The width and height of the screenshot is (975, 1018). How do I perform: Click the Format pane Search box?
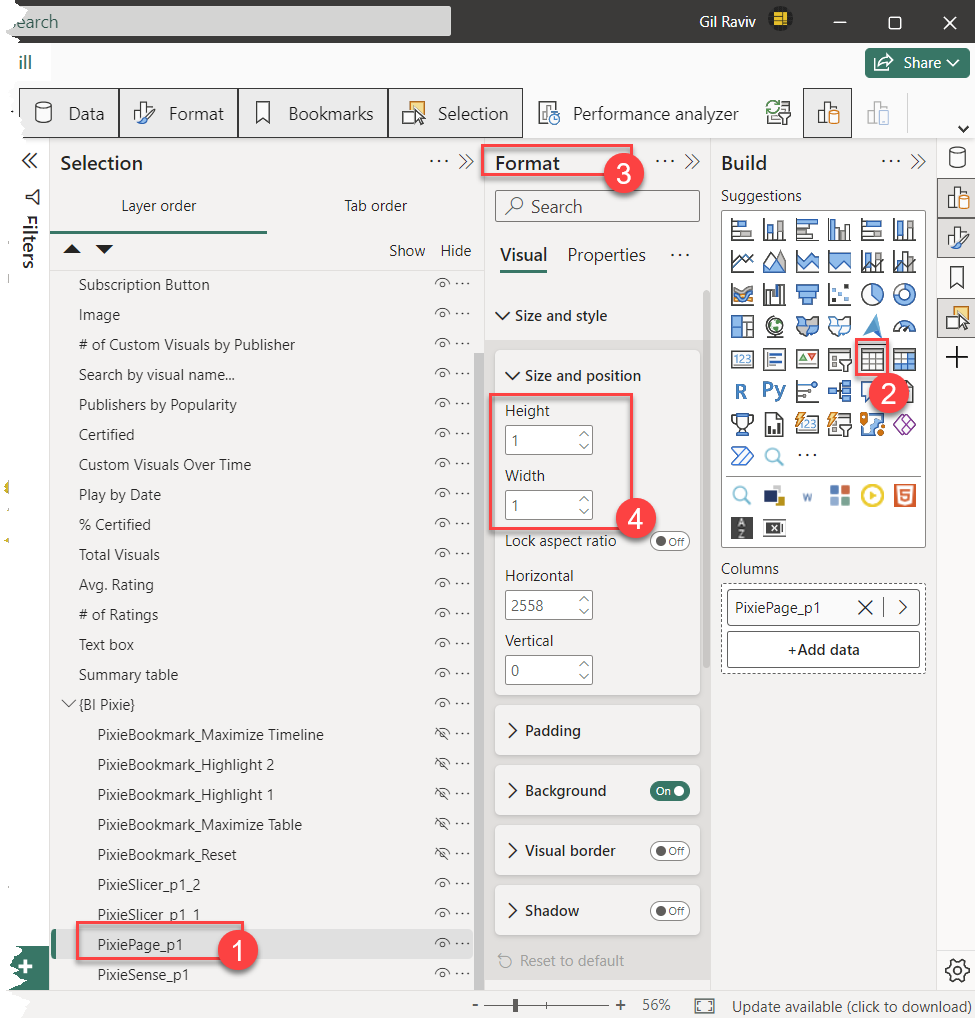click(597, 207)
